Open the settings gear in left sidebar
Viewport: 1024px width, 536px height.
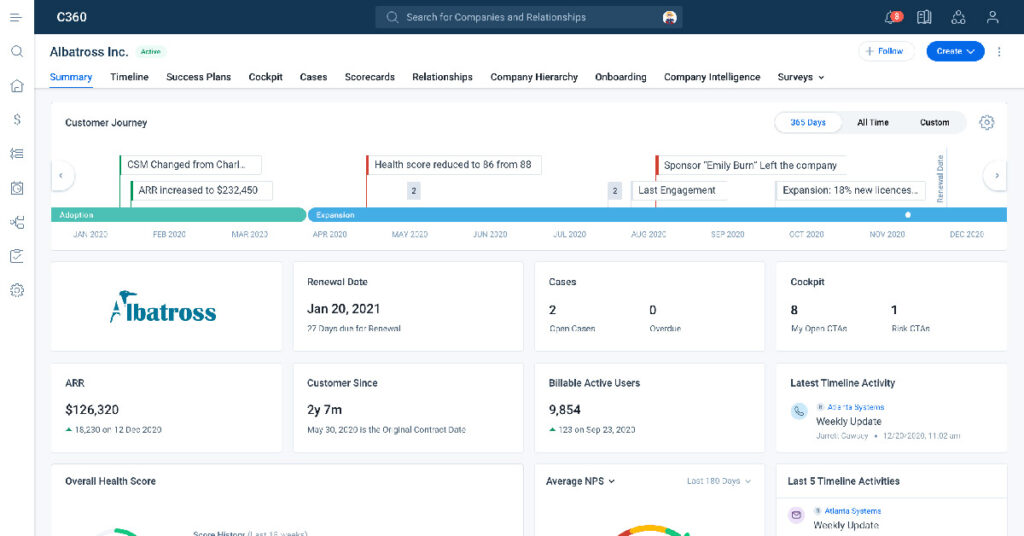click(16, 290)
